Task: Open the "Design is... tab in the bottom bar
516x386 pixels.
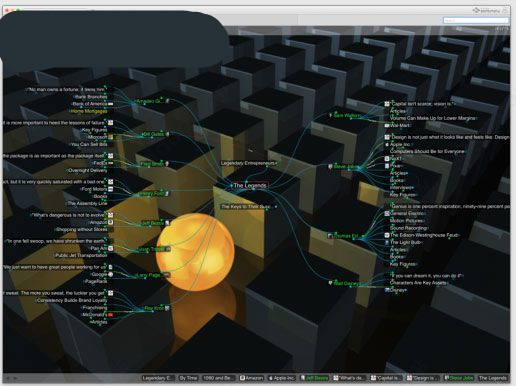Action: [x=423, y=378]
